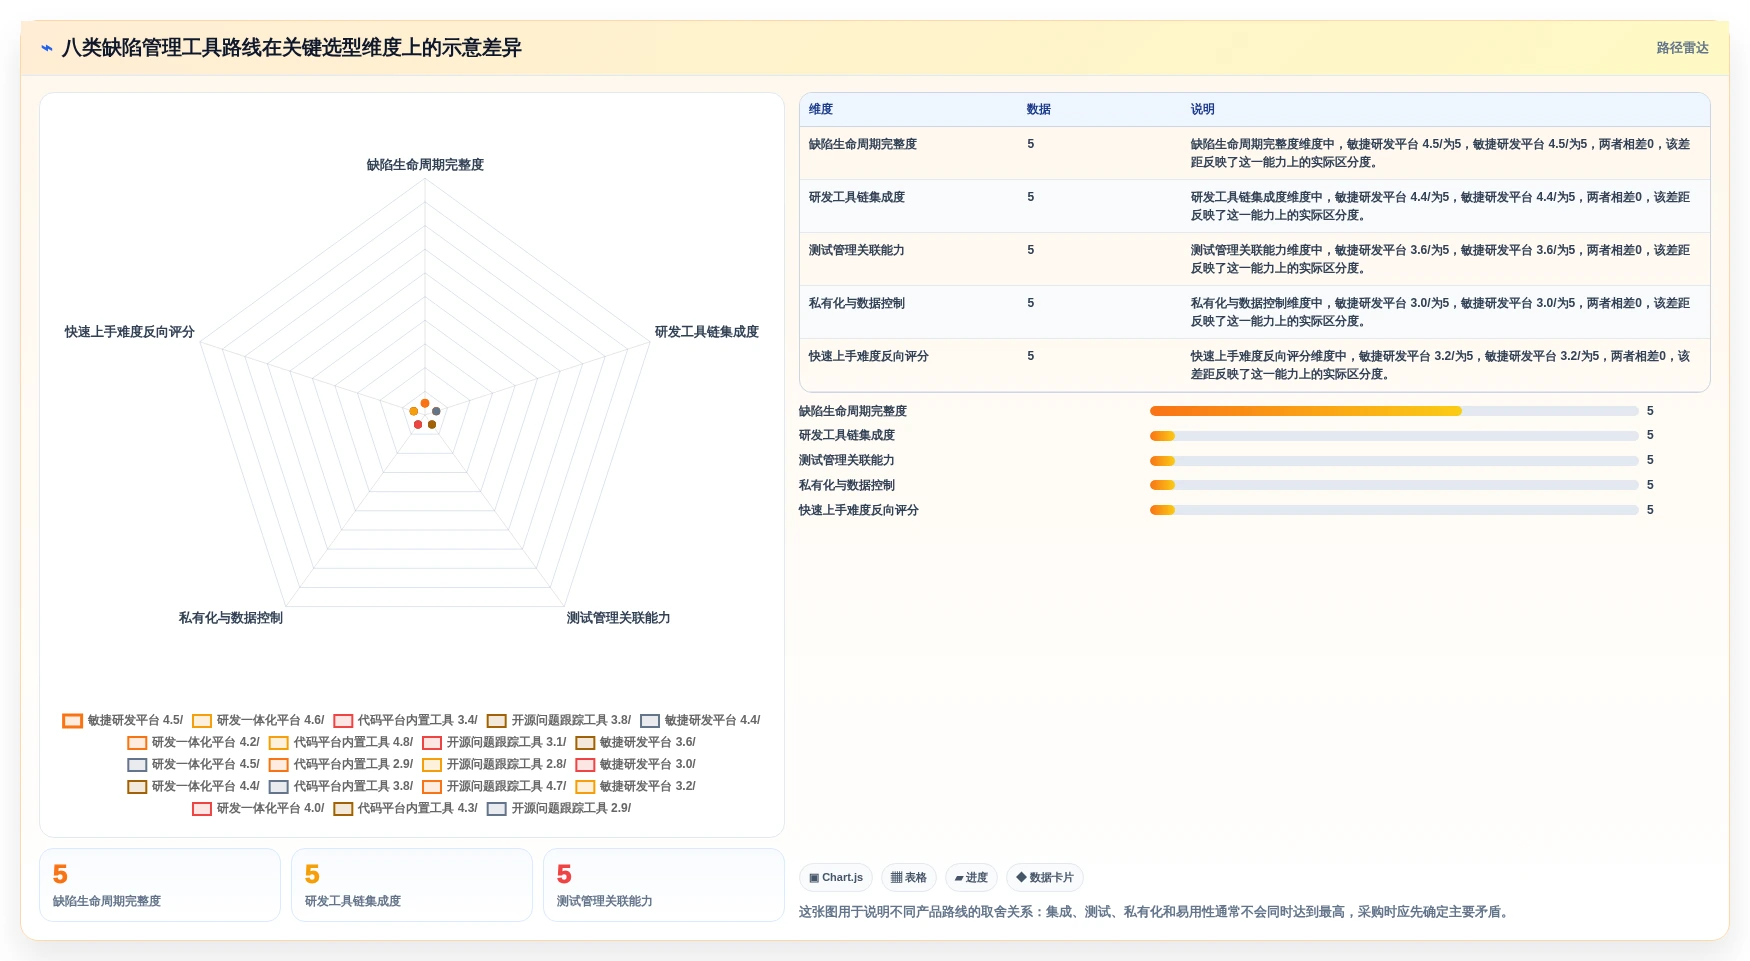1750x961 pixels.
Task: Toggle legend item 开源问题跟踪工具 3.1/
Action: point(494,742)
